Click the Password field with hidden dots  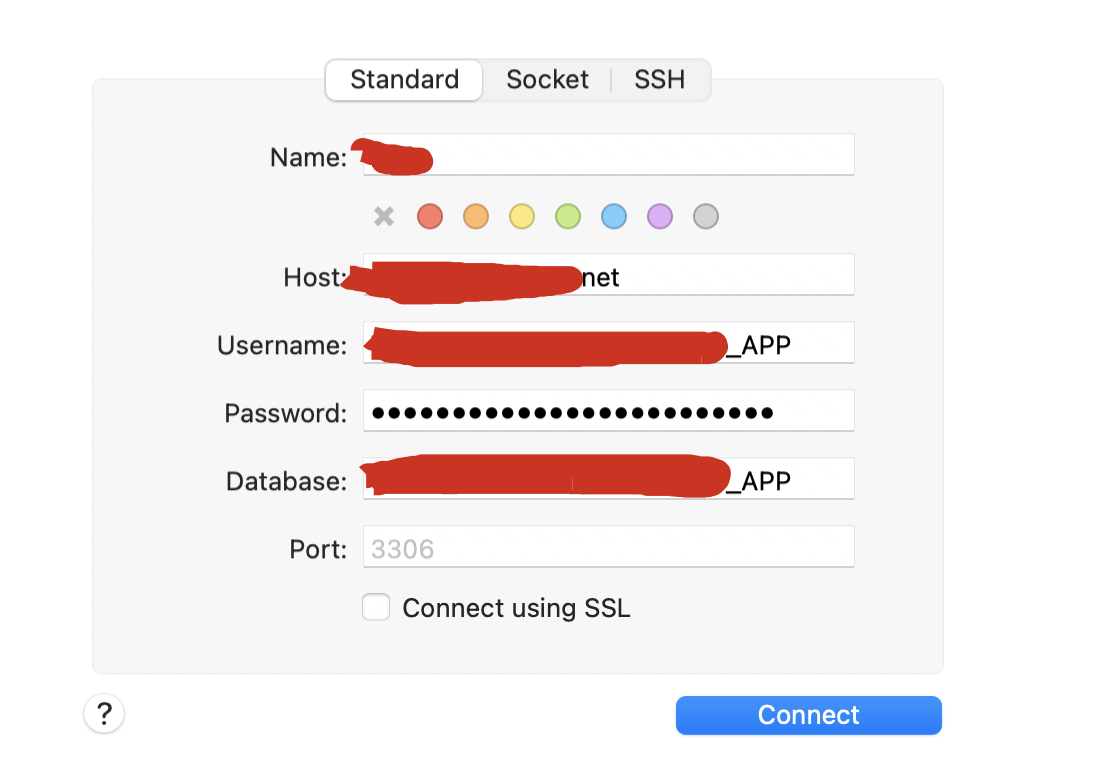pyautogui.click(x=608, y=410)
